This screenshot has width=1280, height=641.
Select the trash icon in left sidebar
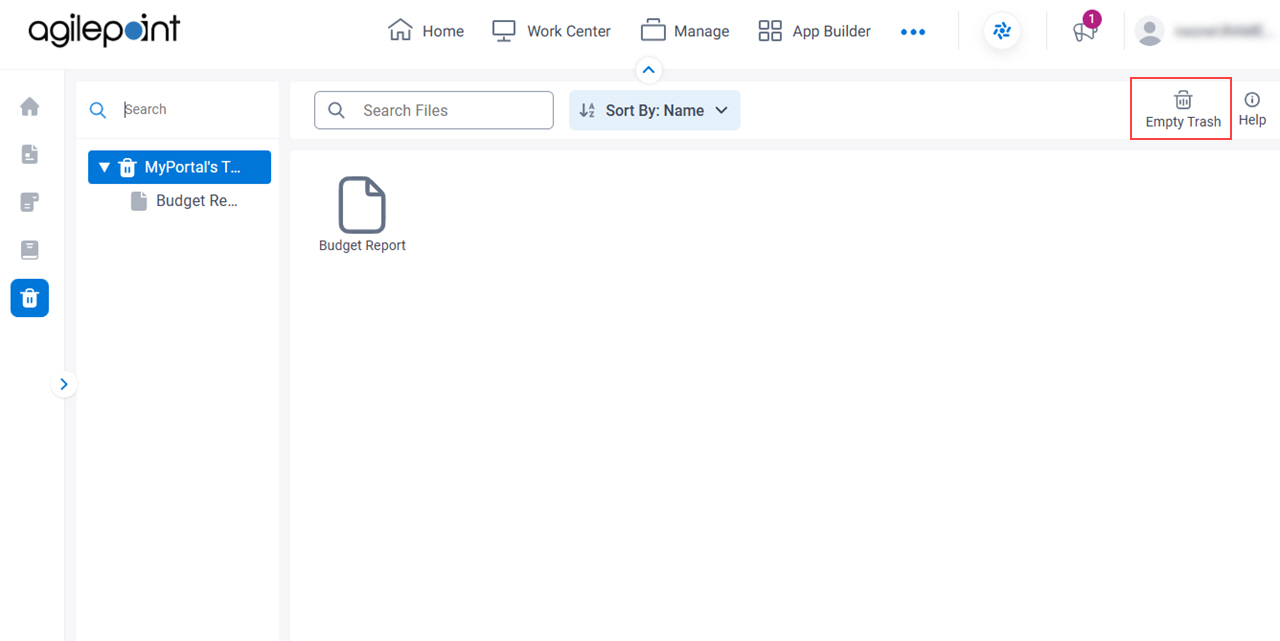[x=30, y=298]
